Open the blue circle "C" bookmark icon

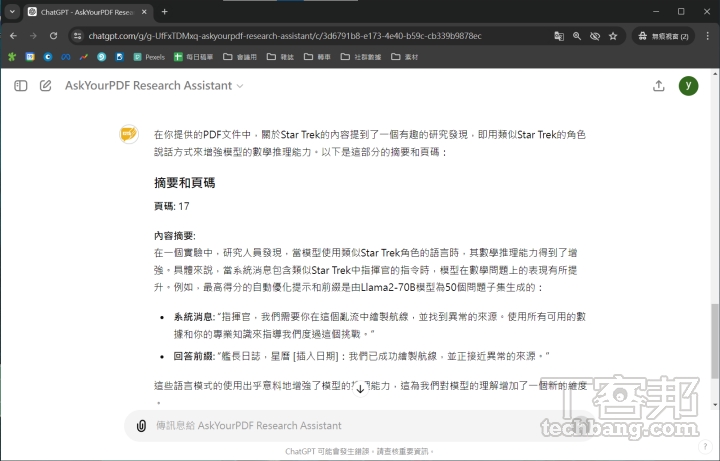[48, 57]
